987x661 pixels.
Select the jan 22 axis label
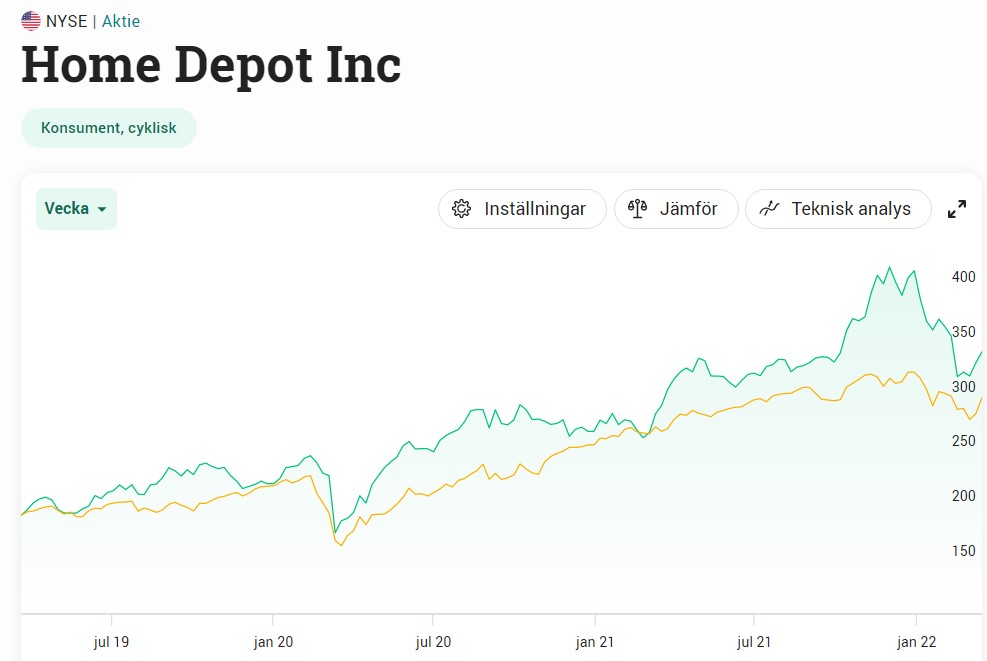[x=916, y=641]
